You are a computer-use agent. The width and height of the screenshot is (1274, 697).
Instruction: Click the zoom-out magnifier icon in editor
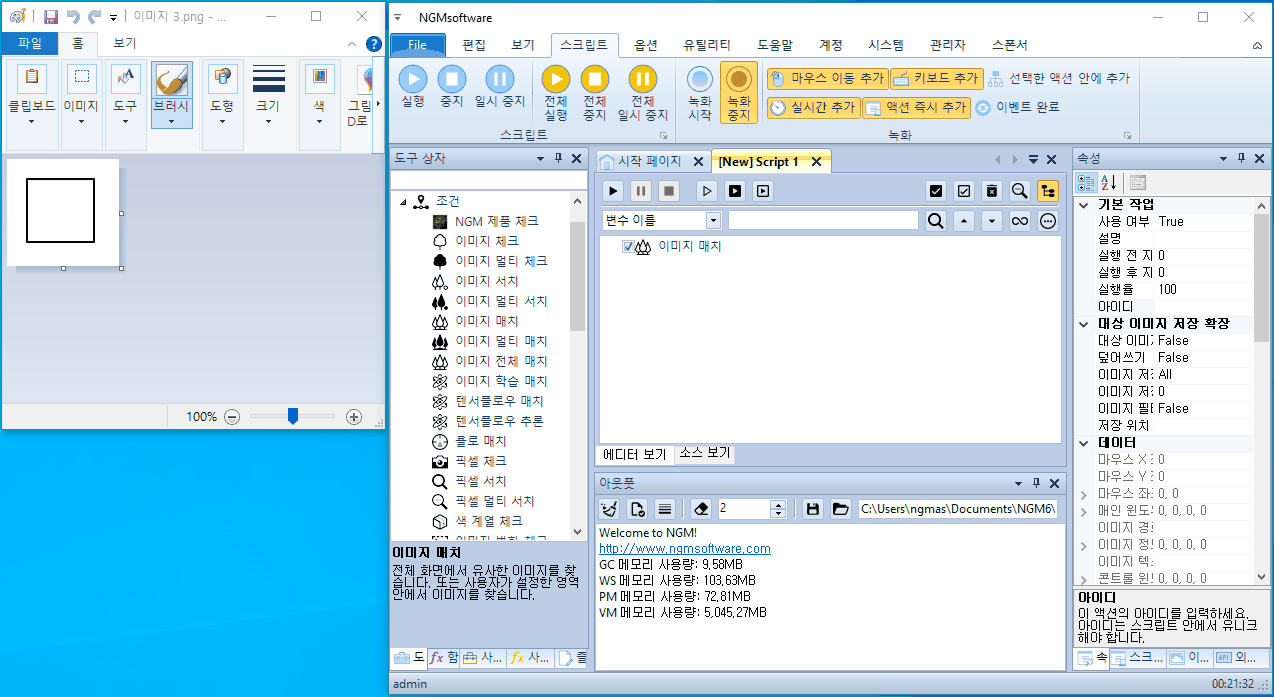(1019, 190)
